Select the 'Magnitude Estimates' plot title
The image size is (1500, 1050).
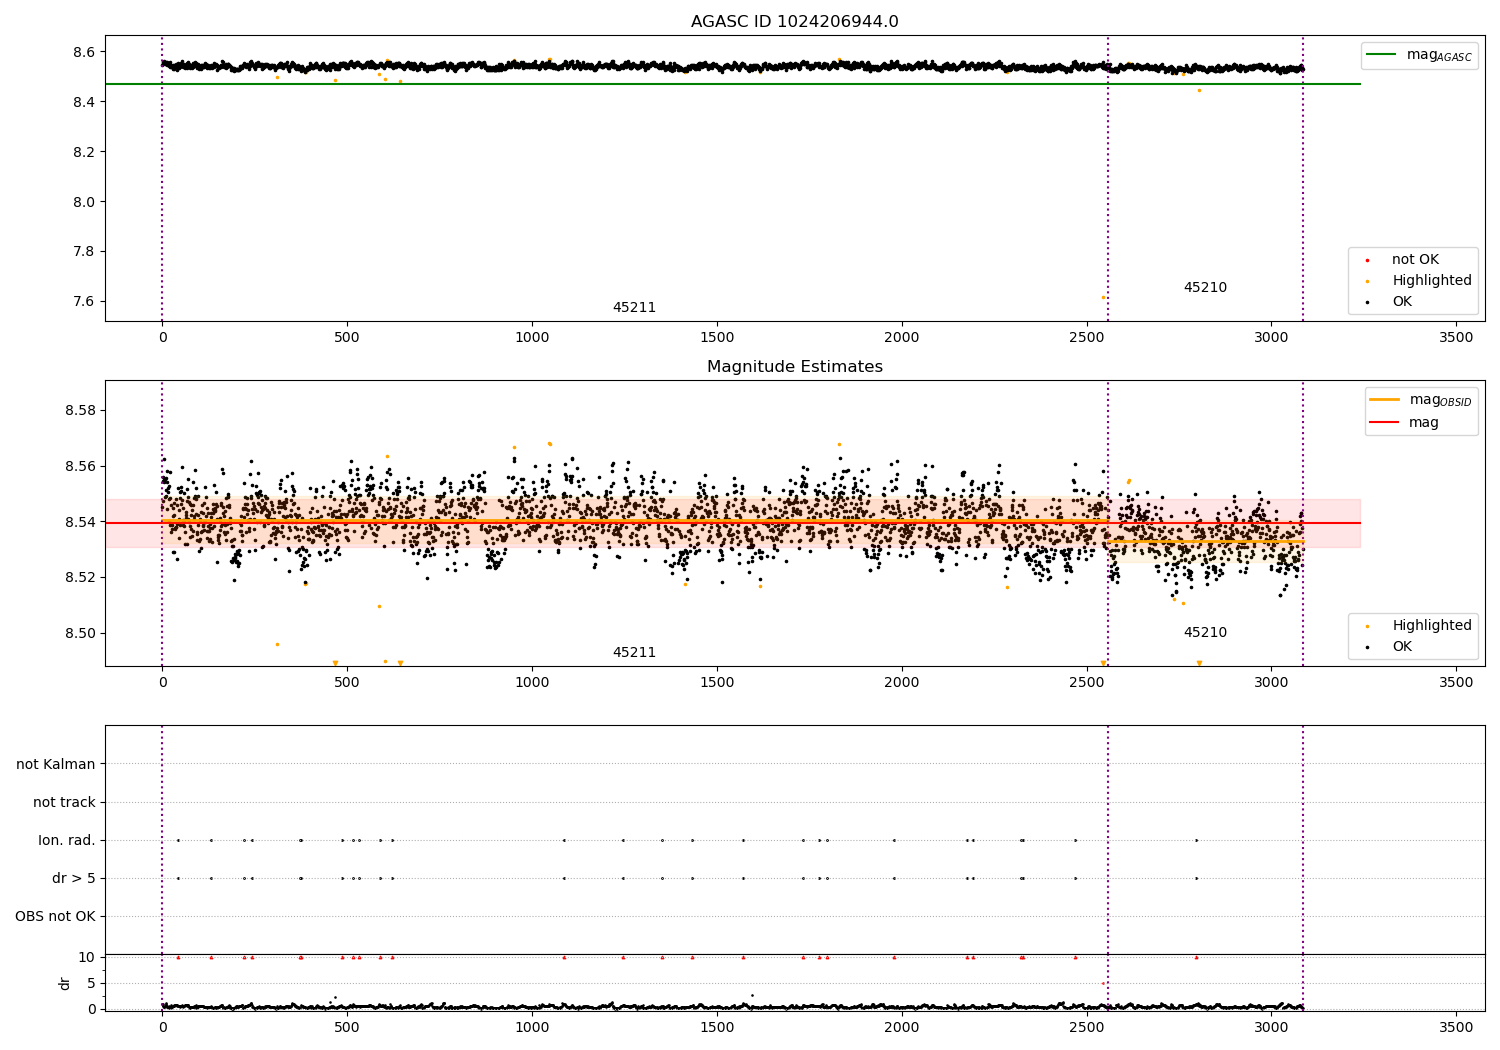[x=794, y=367]
